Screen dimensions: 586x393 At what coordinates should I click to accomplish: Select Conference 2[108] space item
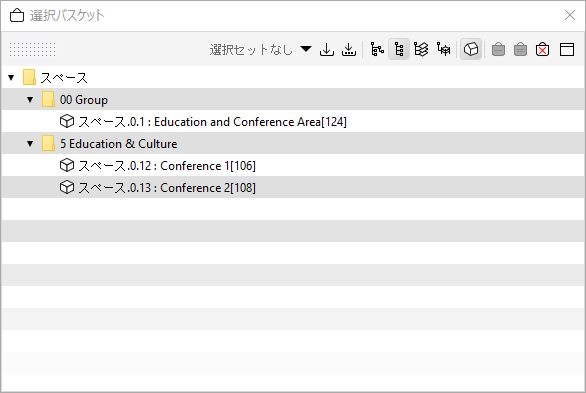pyautogui.click(x=293, y=188)
